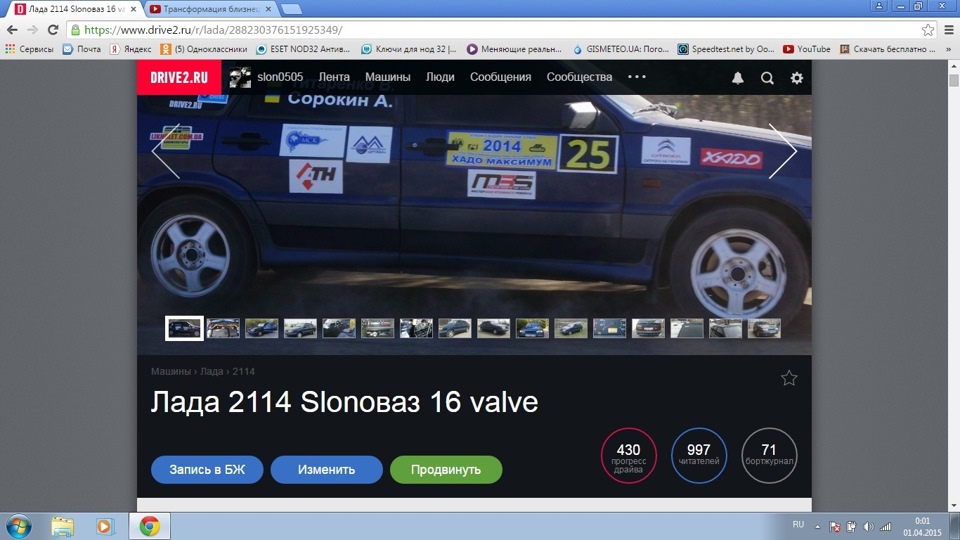The height and width of the screenshot is (540, 960).
Task: Go forward in browser history
Action: coord(32,29)
